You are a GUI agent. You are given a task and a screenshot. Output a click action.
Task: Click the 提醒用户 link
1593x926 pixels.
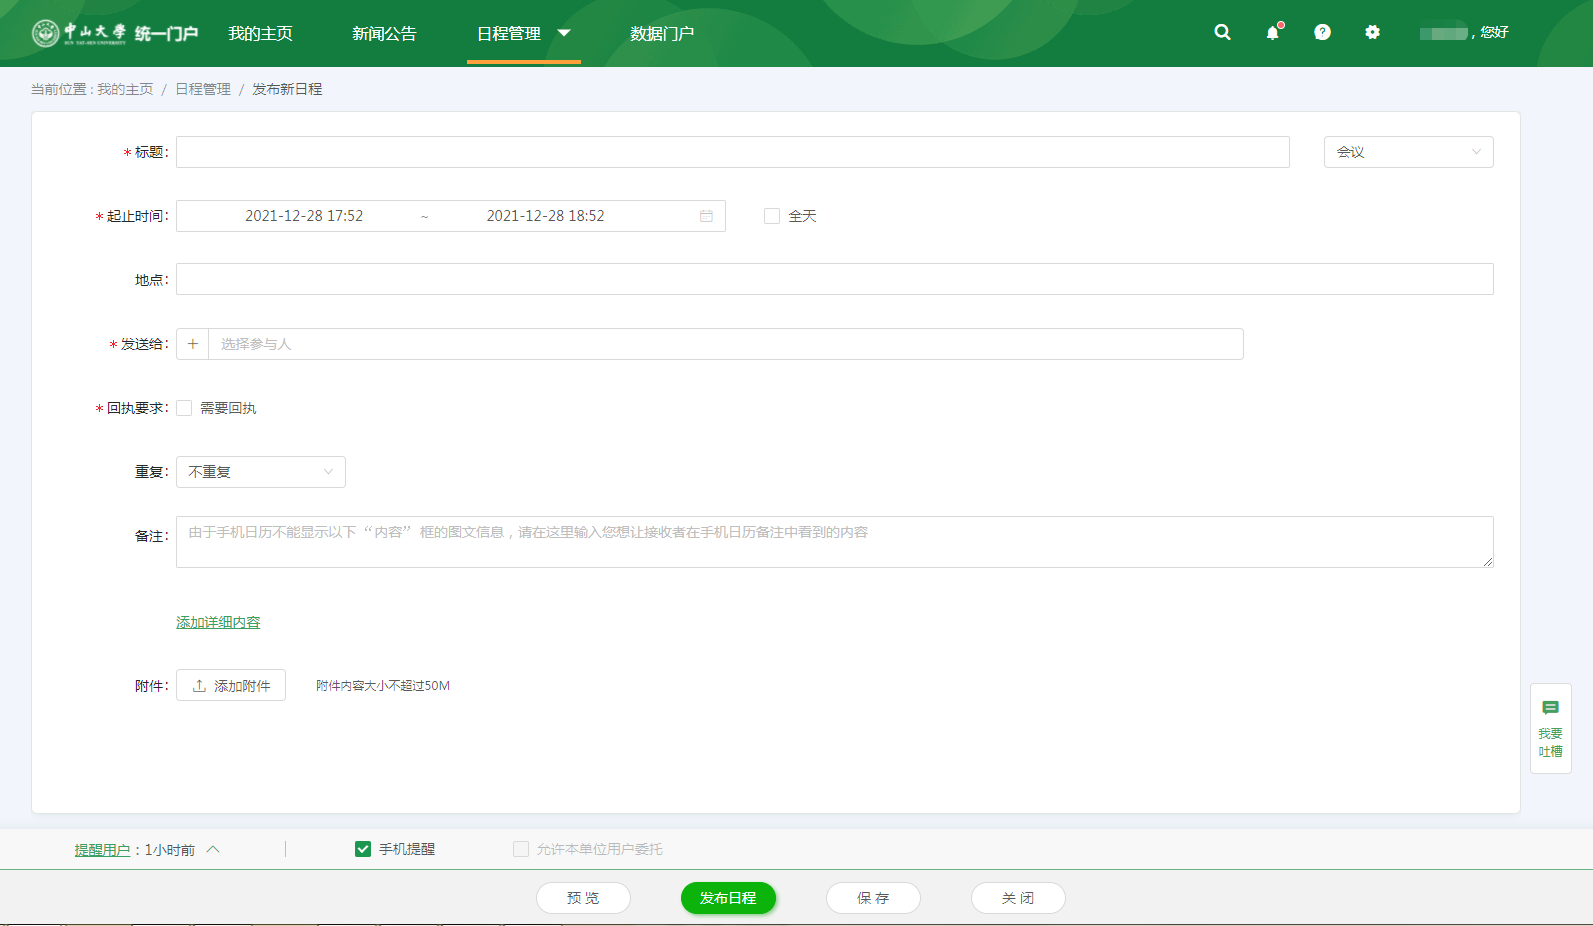[102, 850]
